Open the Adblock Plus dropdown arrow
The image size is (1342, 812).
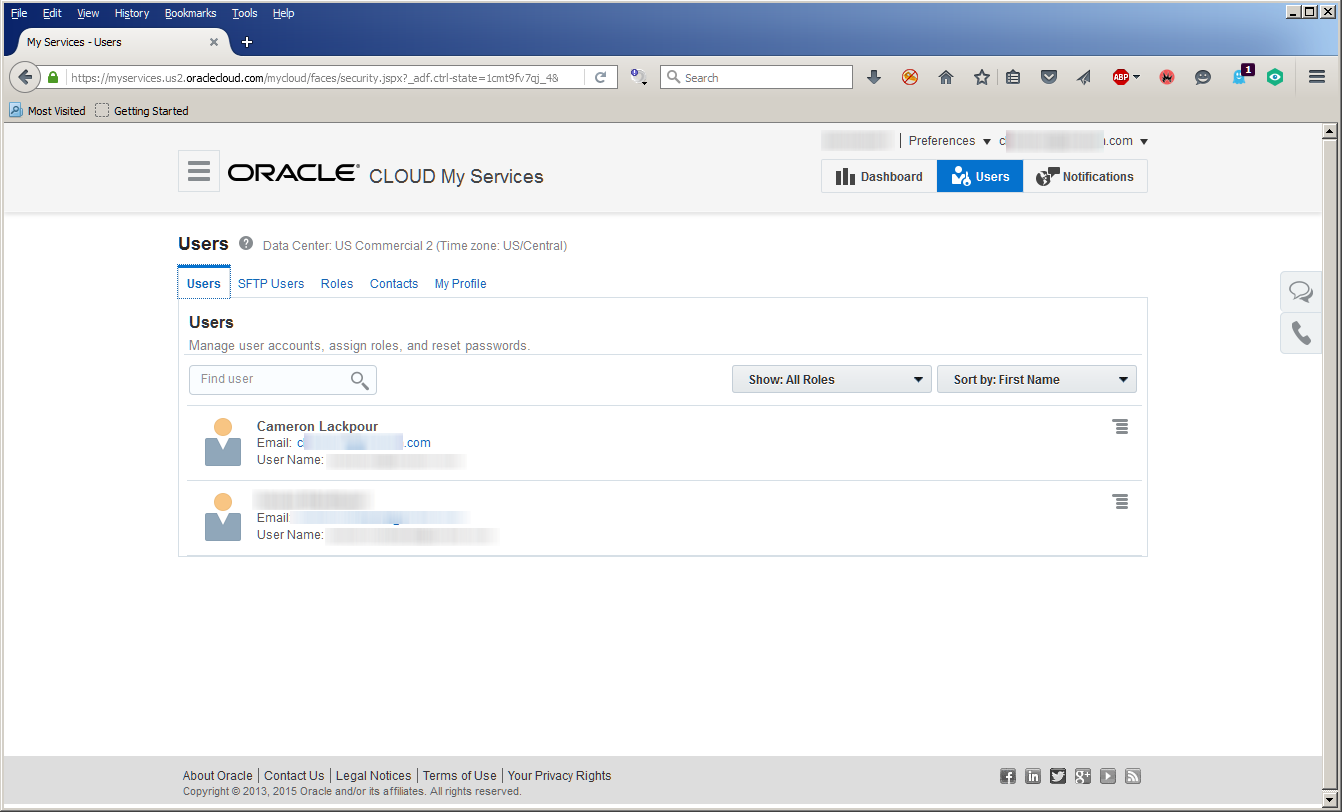pyautogui.click(x=1136, y=77)
